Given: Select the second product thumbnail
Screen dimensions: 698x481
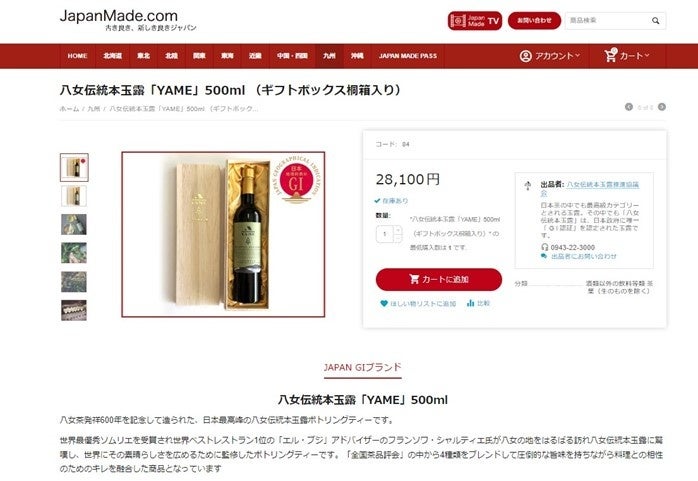Looking at the screenshot, I should tap(74, 196).
